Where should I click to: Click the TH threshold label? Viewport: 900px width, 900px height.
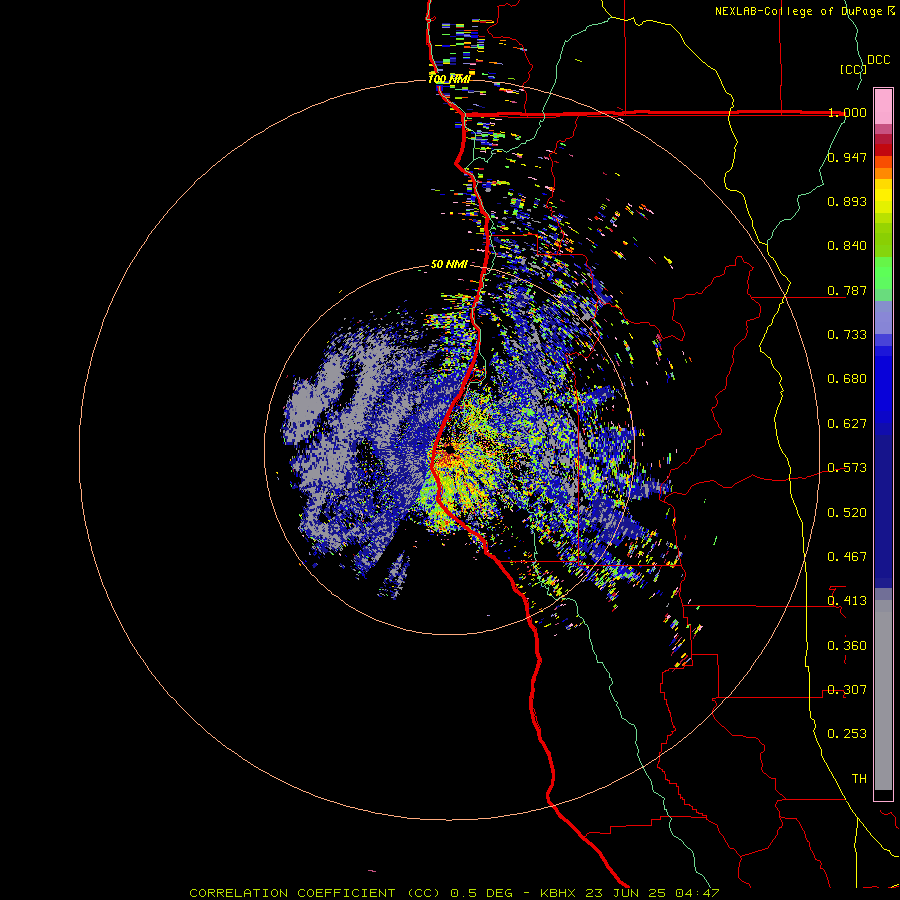point(859,779)
